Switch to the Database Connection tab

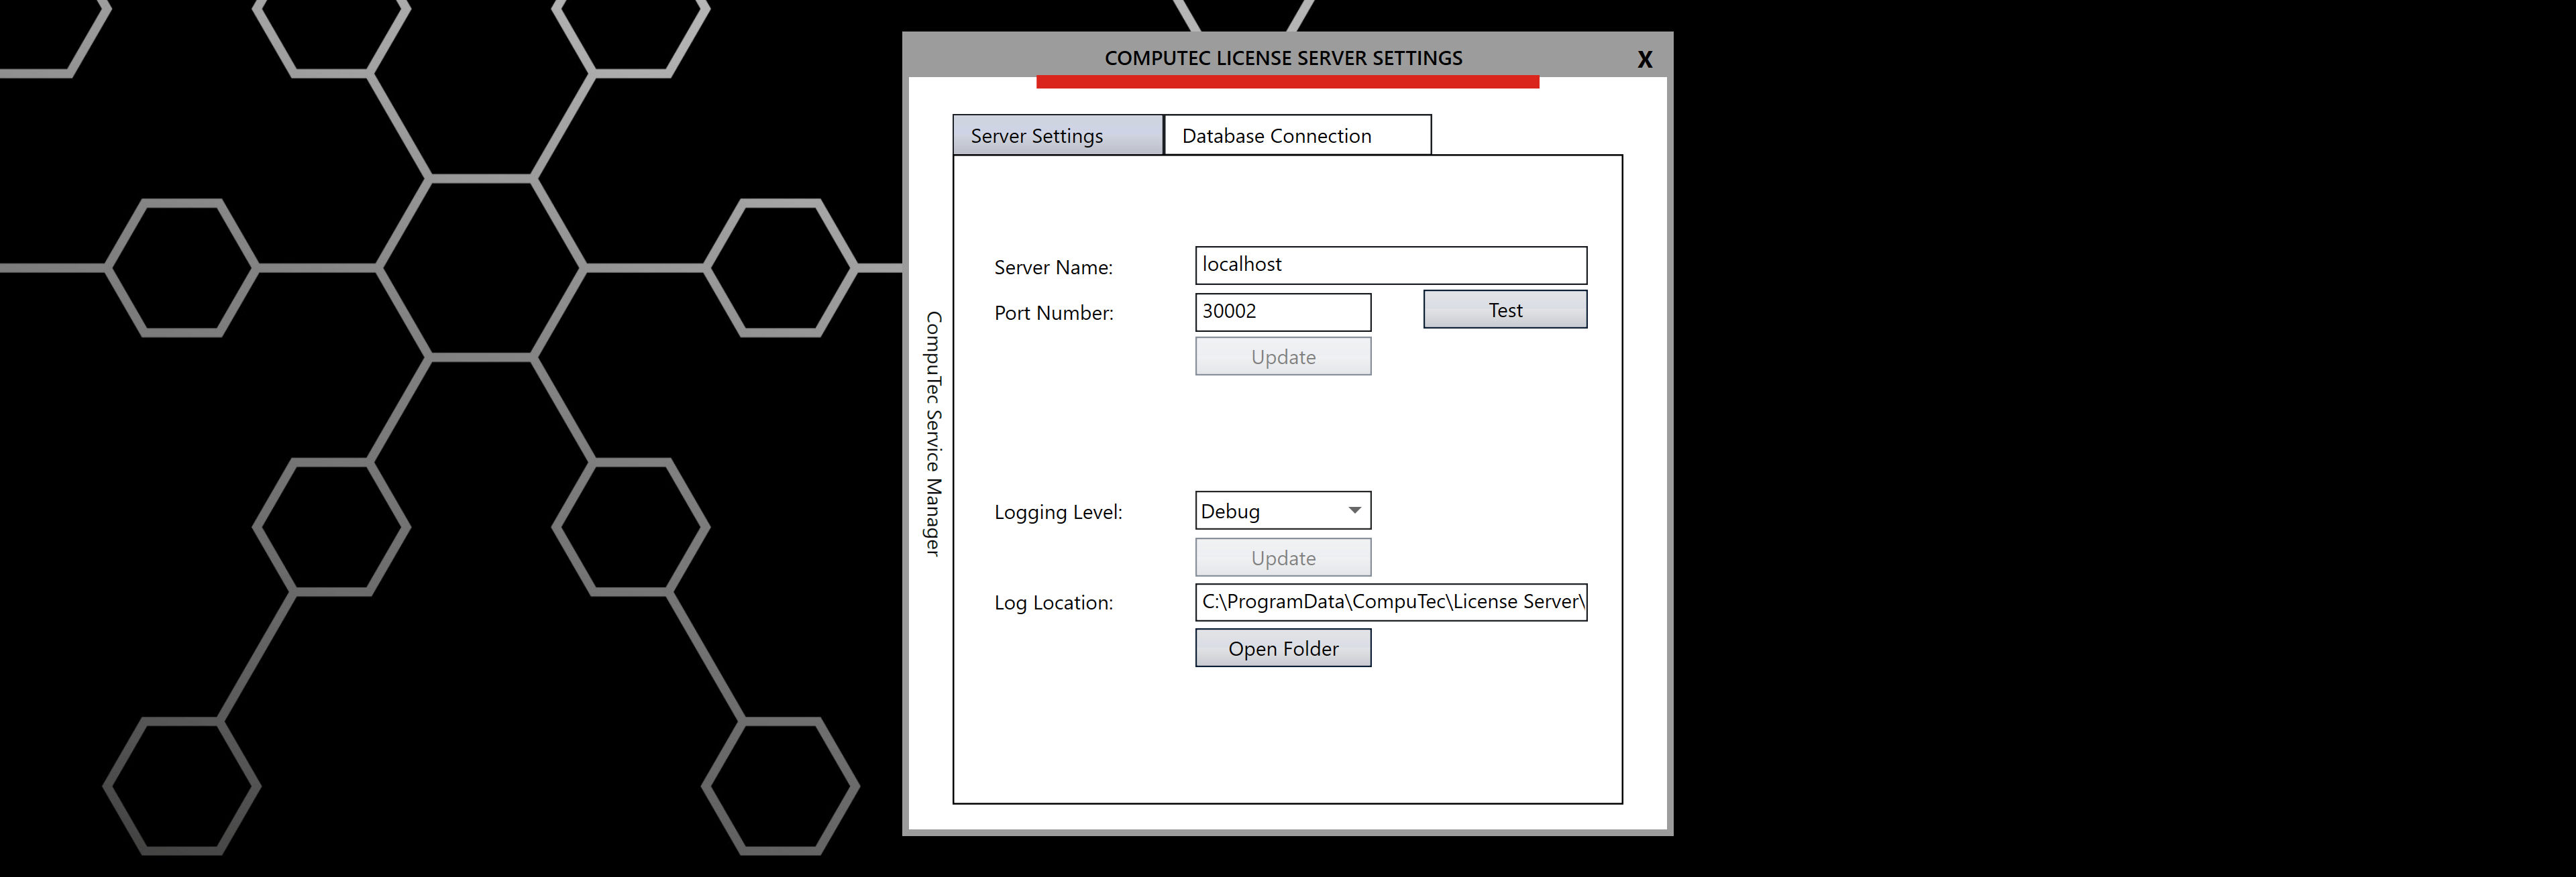click(1297, 135)
